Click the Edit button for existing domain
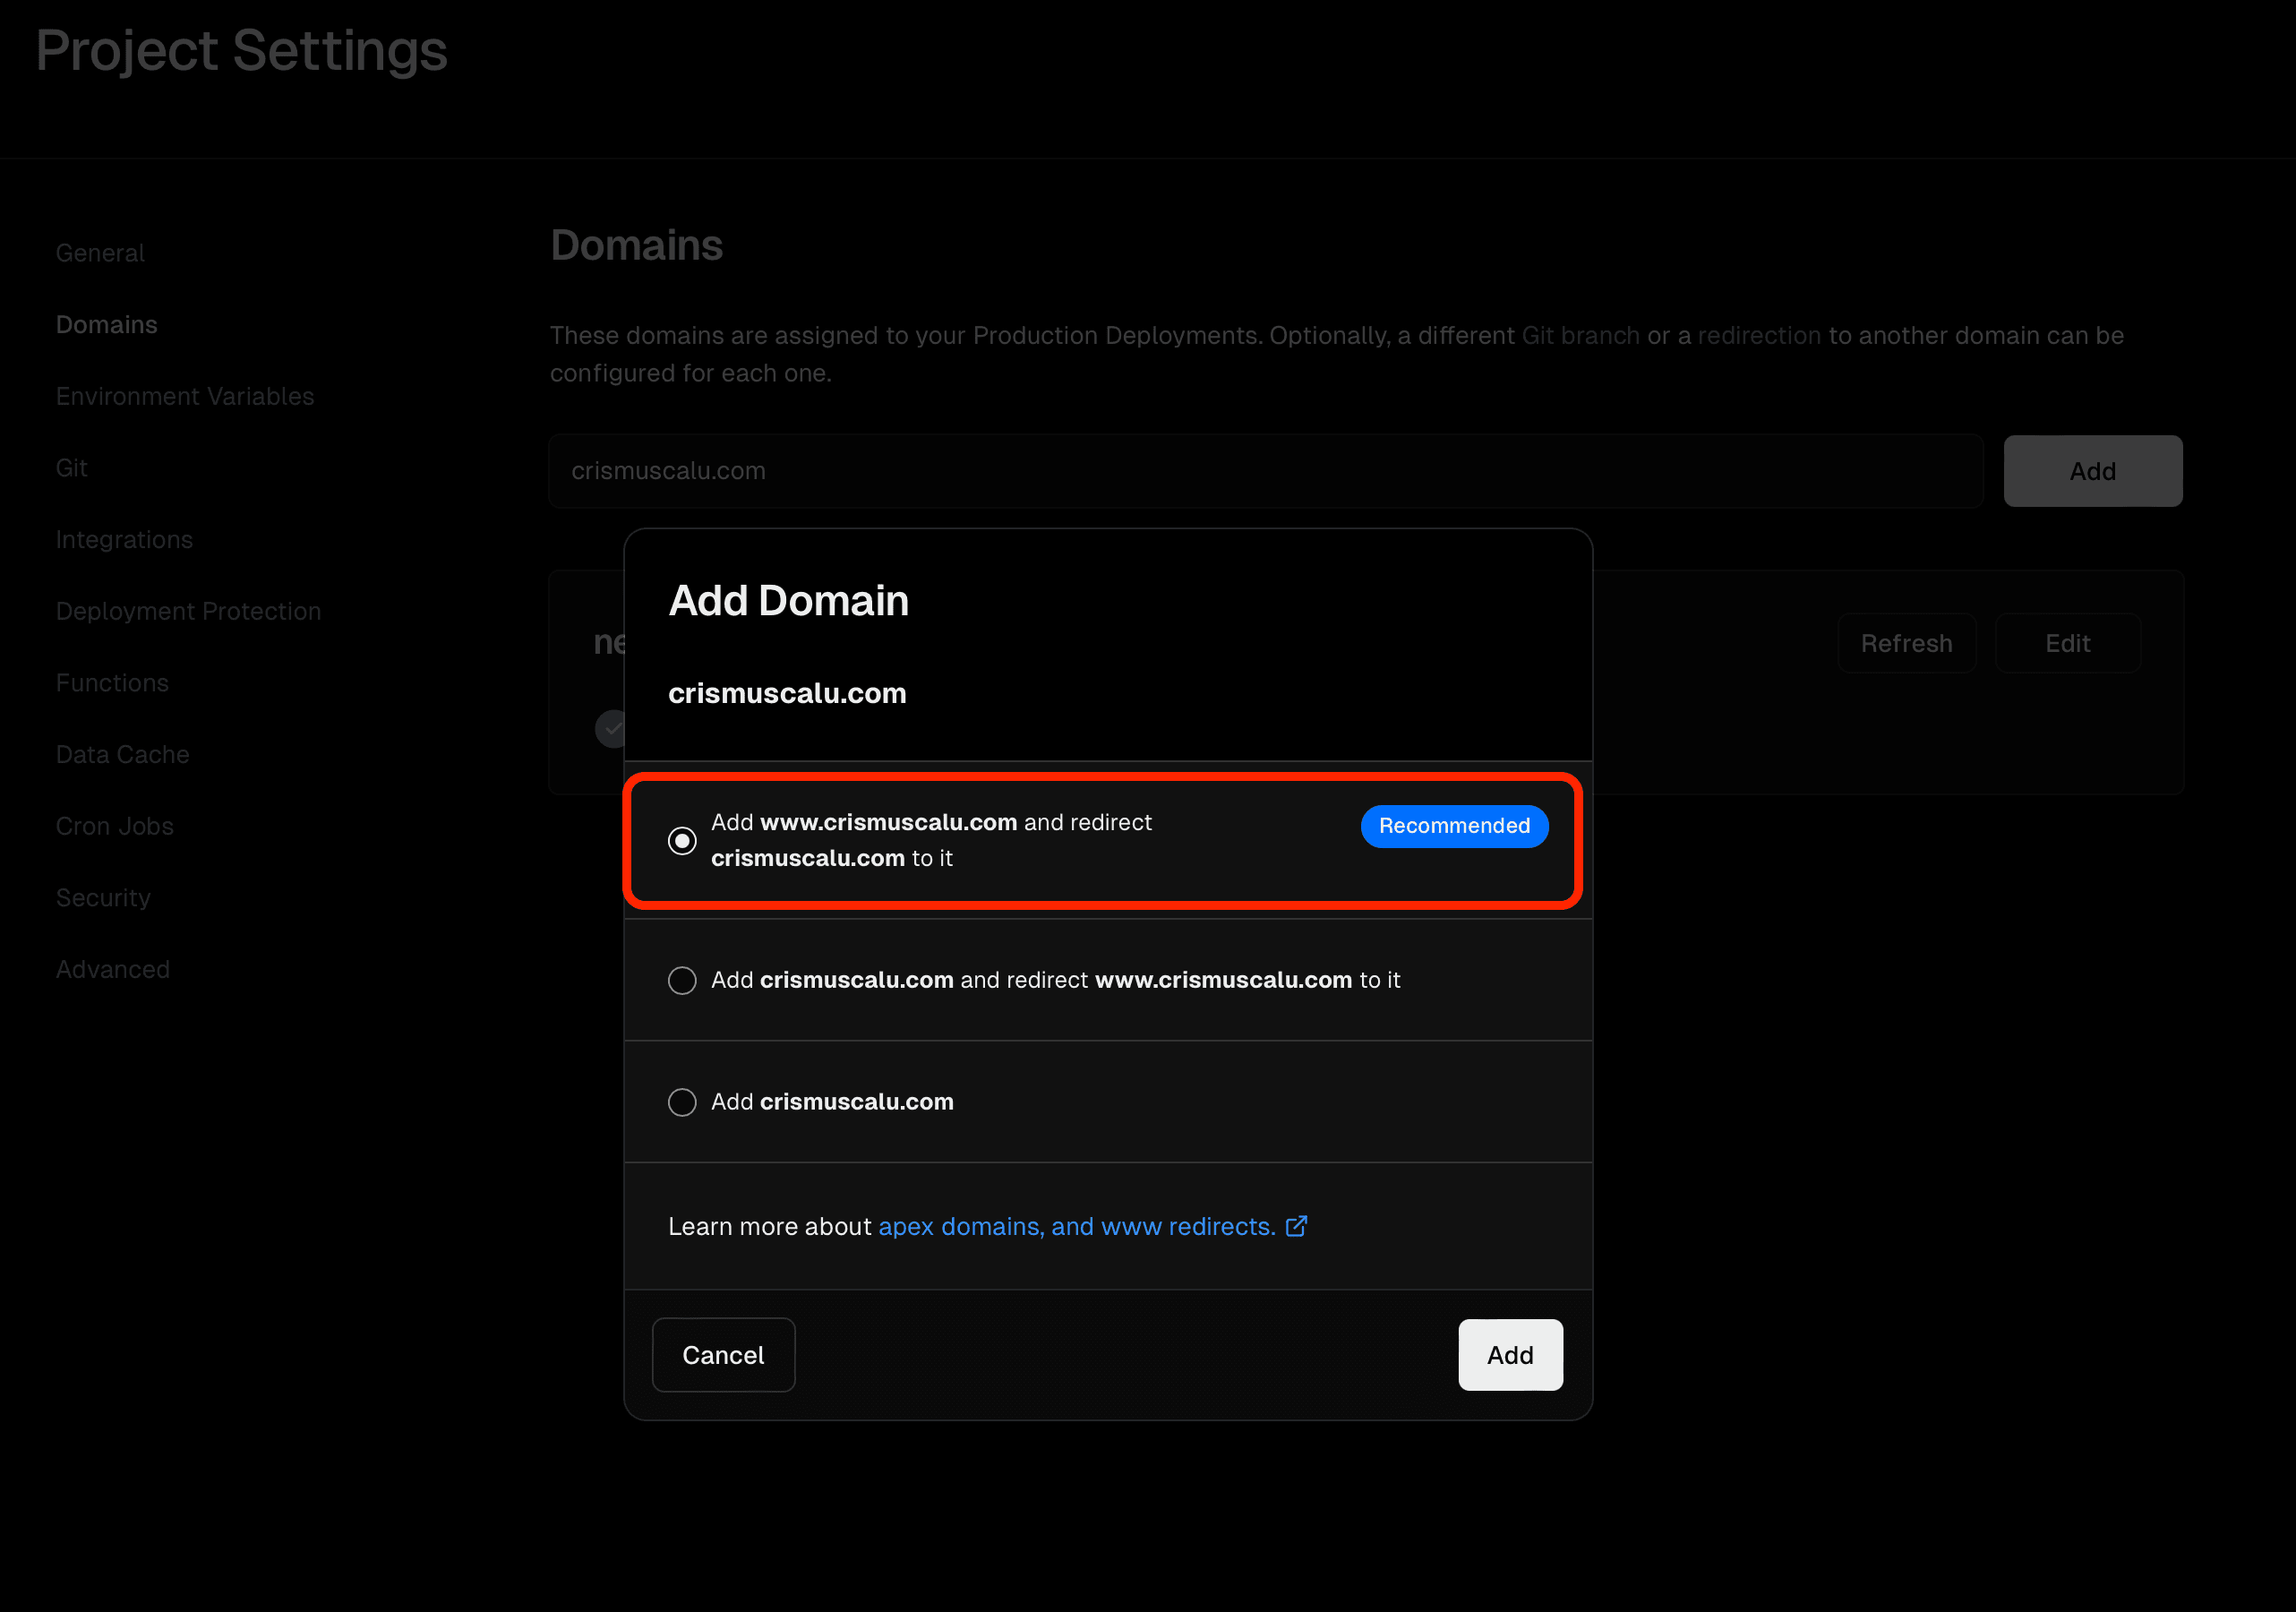Image resolution: width=2296 pixels, height=1612 pixels. pyautogui.click(x=2067, y=643)
